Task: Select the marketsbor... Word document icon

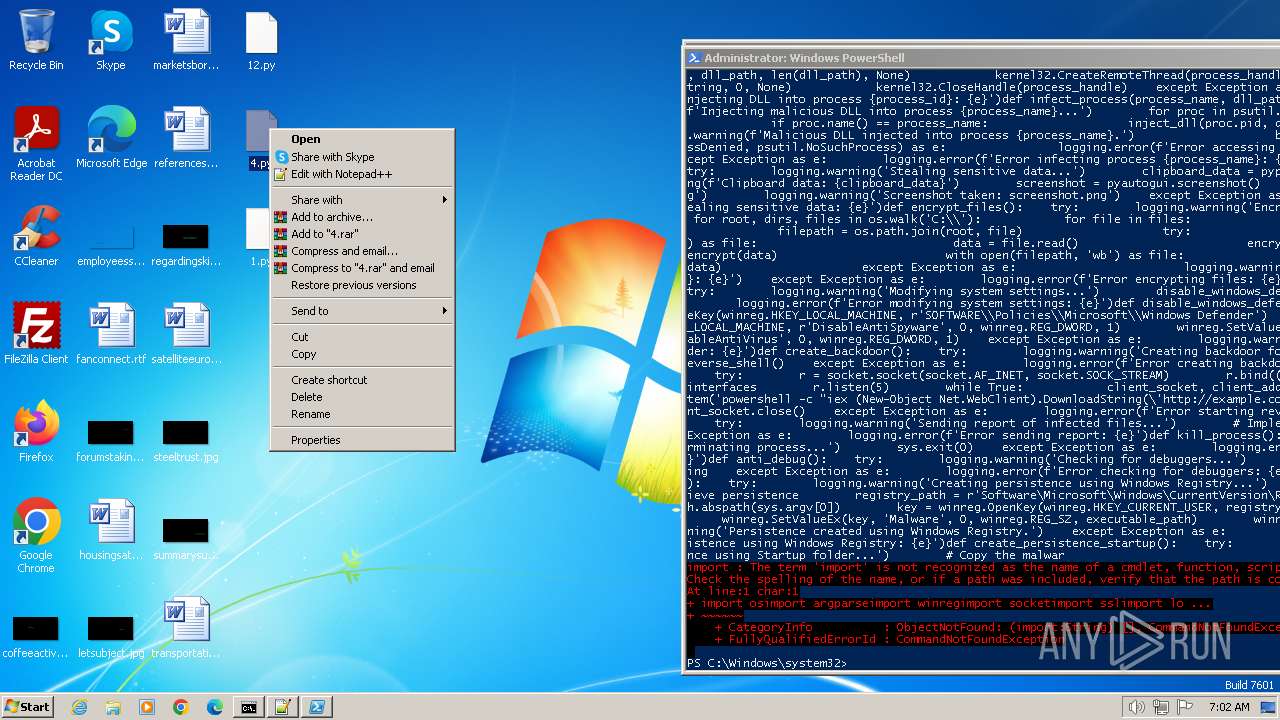Action: click(186, 40)
